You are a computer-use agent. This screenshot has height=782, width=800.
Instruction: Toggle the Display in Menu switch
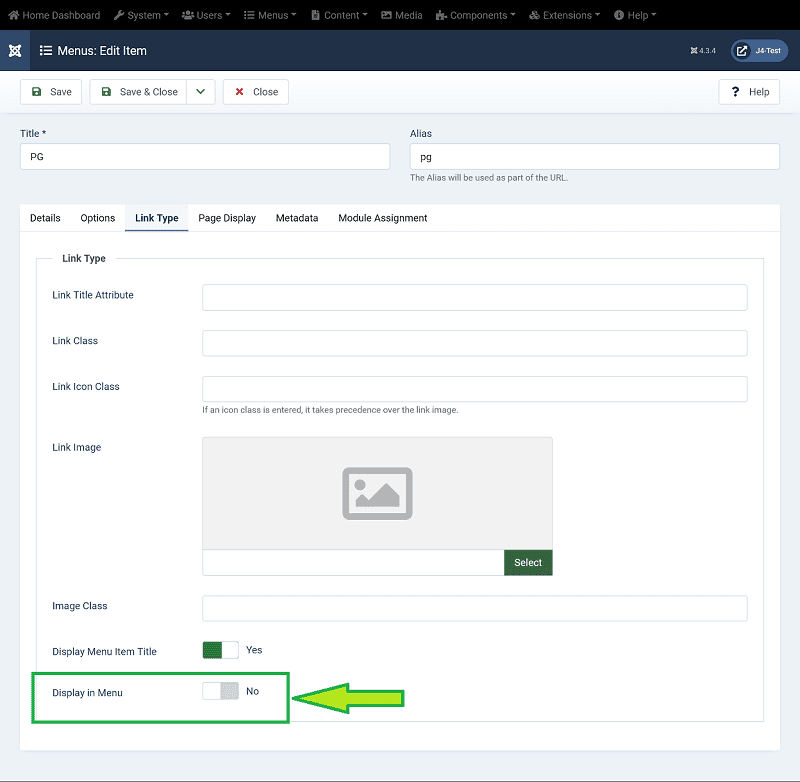pyautogui.click(x=220, y=691)
